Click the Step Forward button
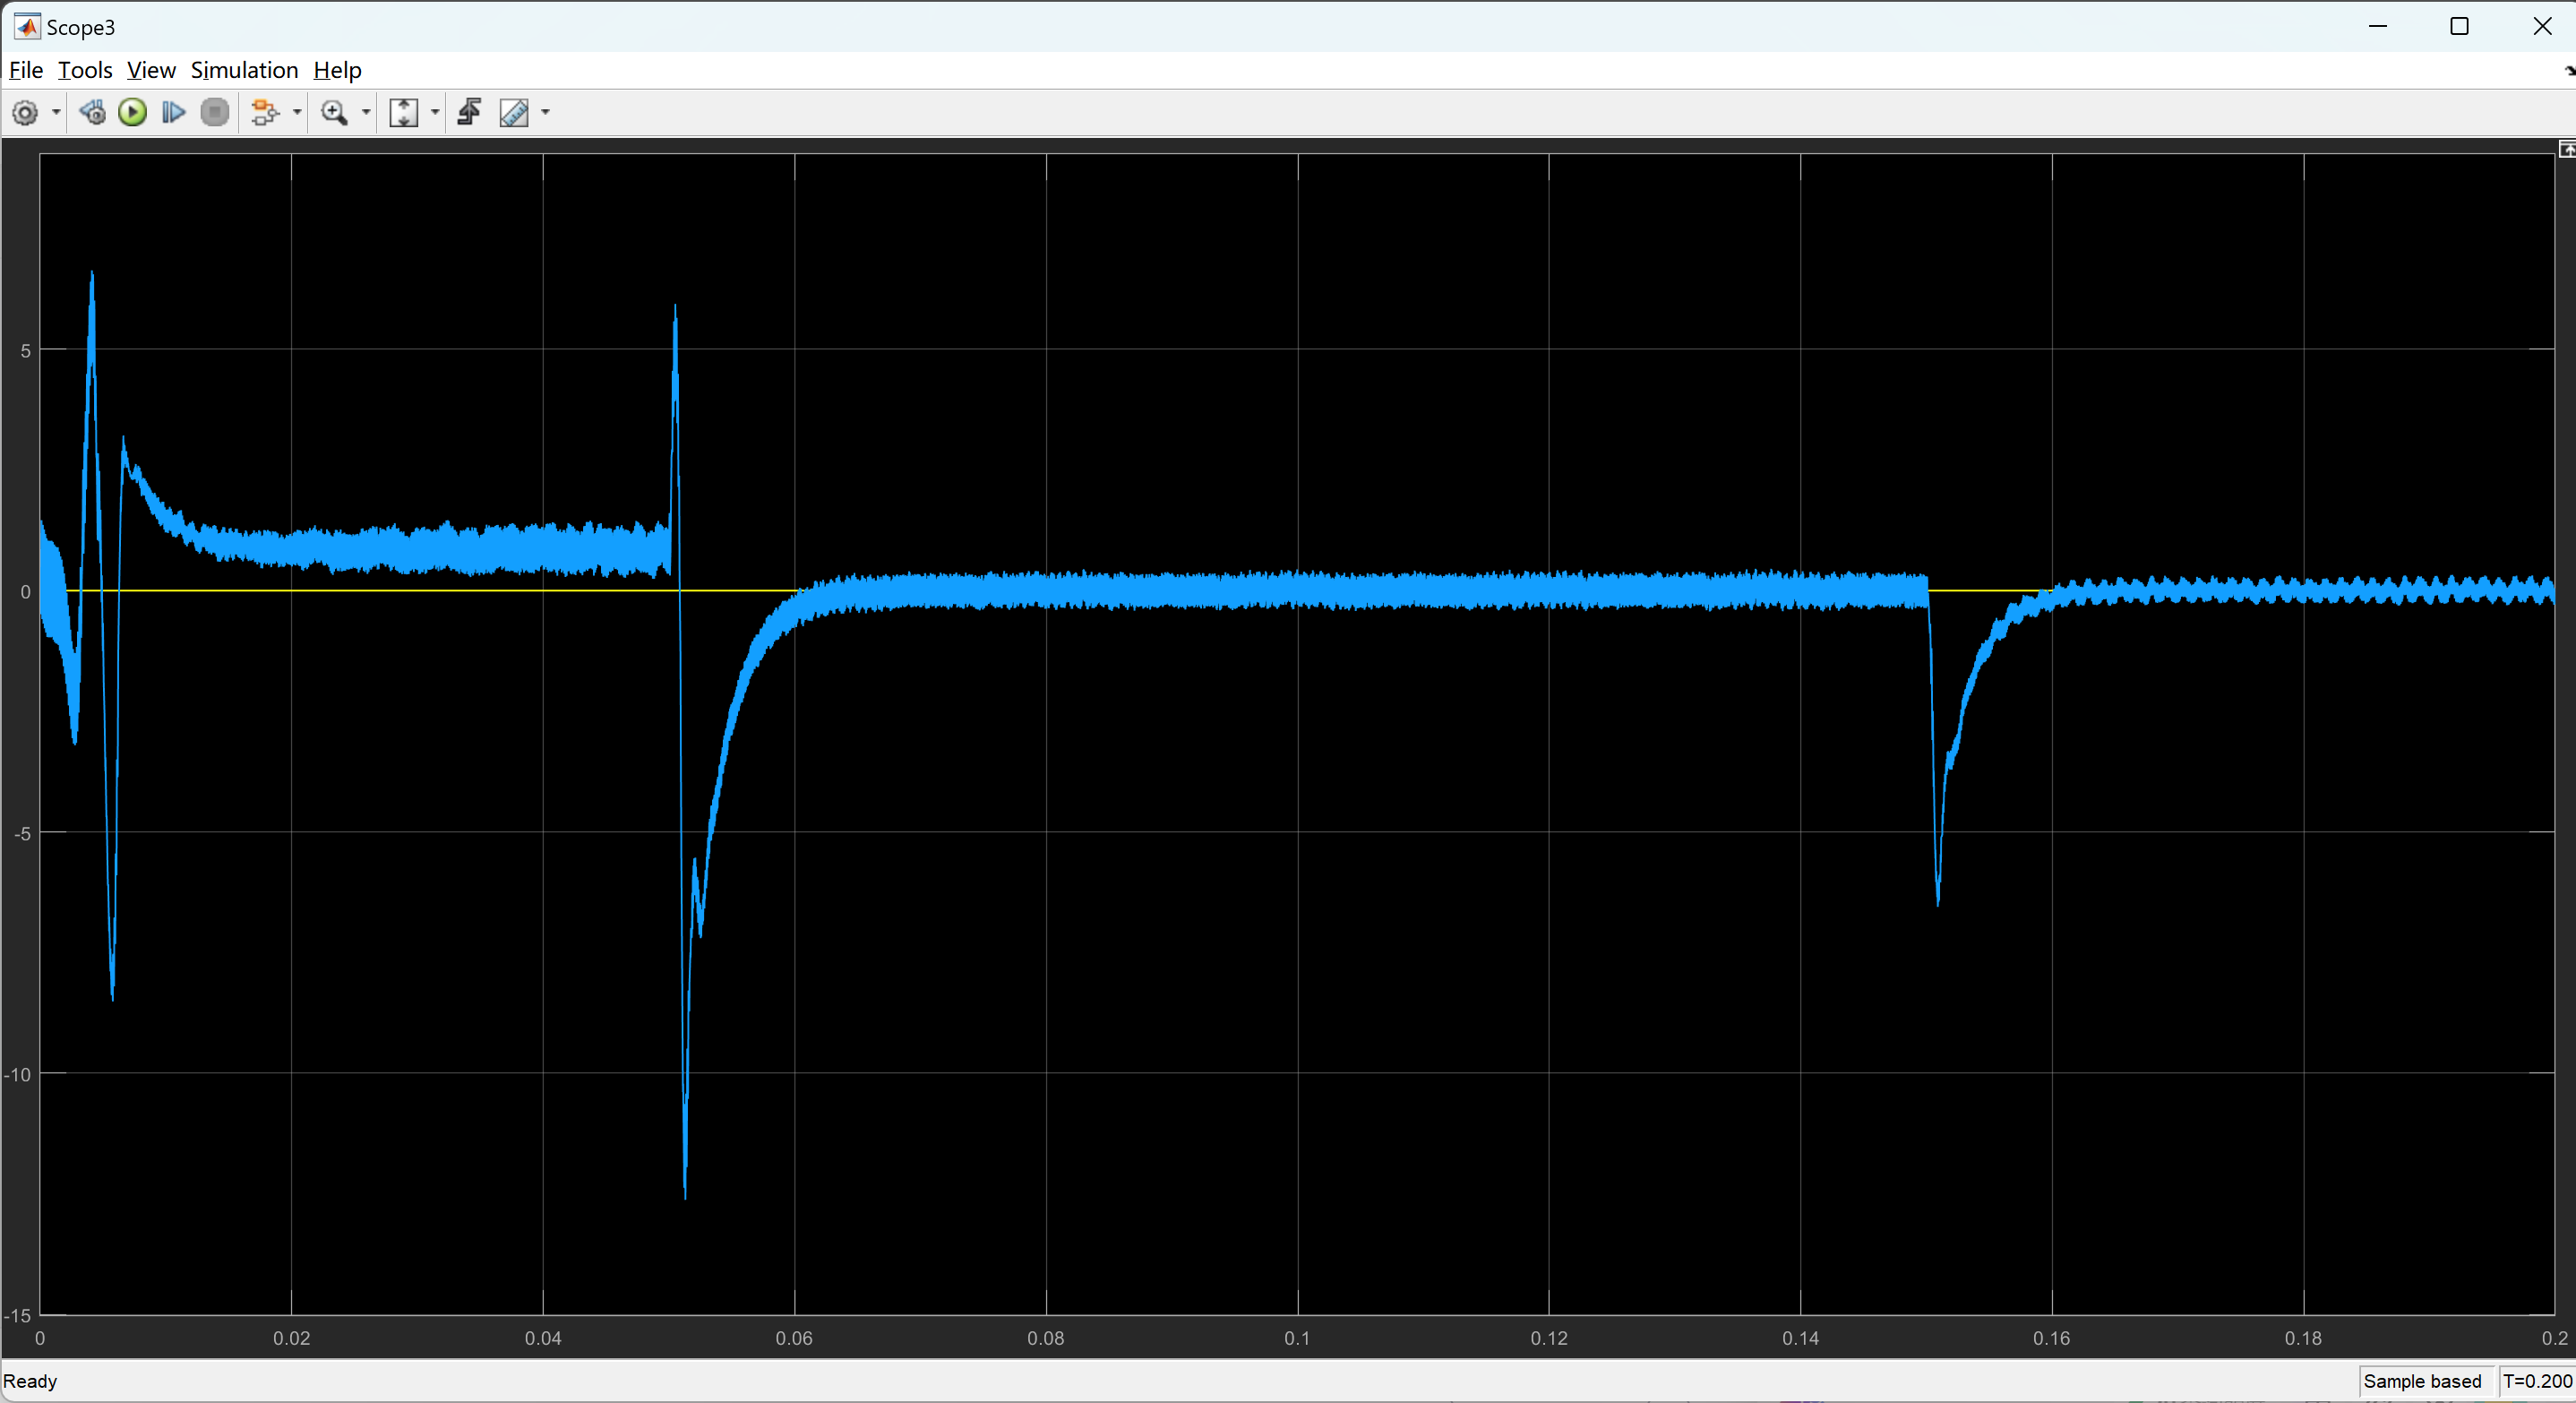The image size is (2576, 1403). click(x=174, y=113)
